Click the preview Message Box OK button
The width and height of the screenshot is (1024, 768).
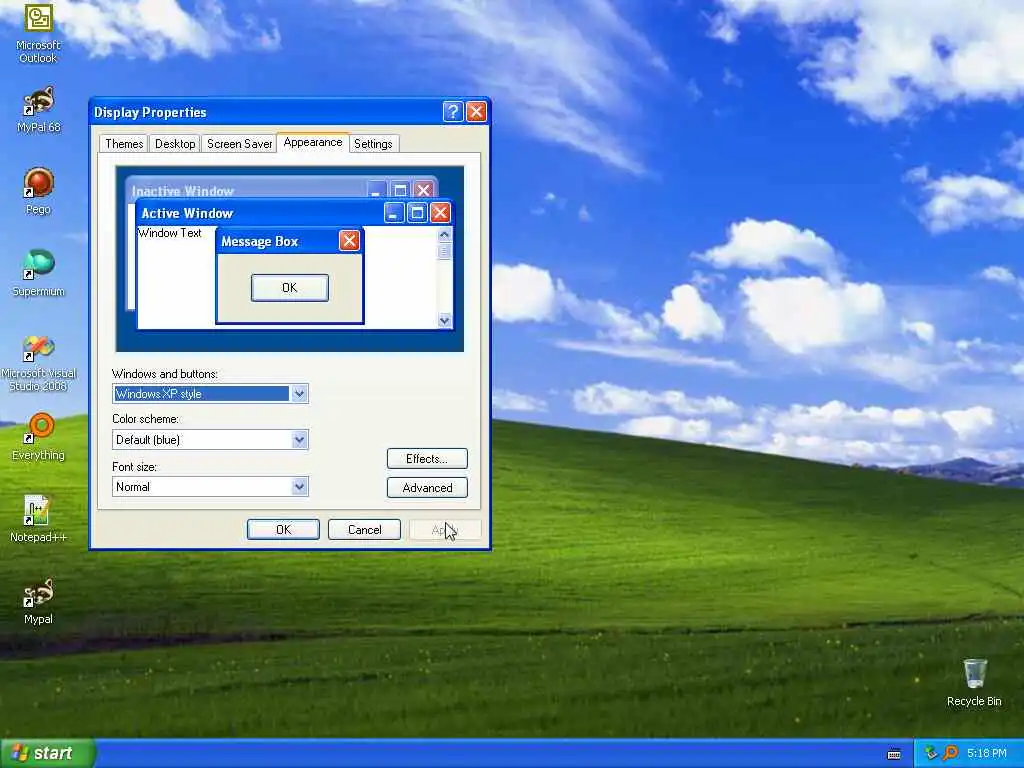tap(290, 288)
